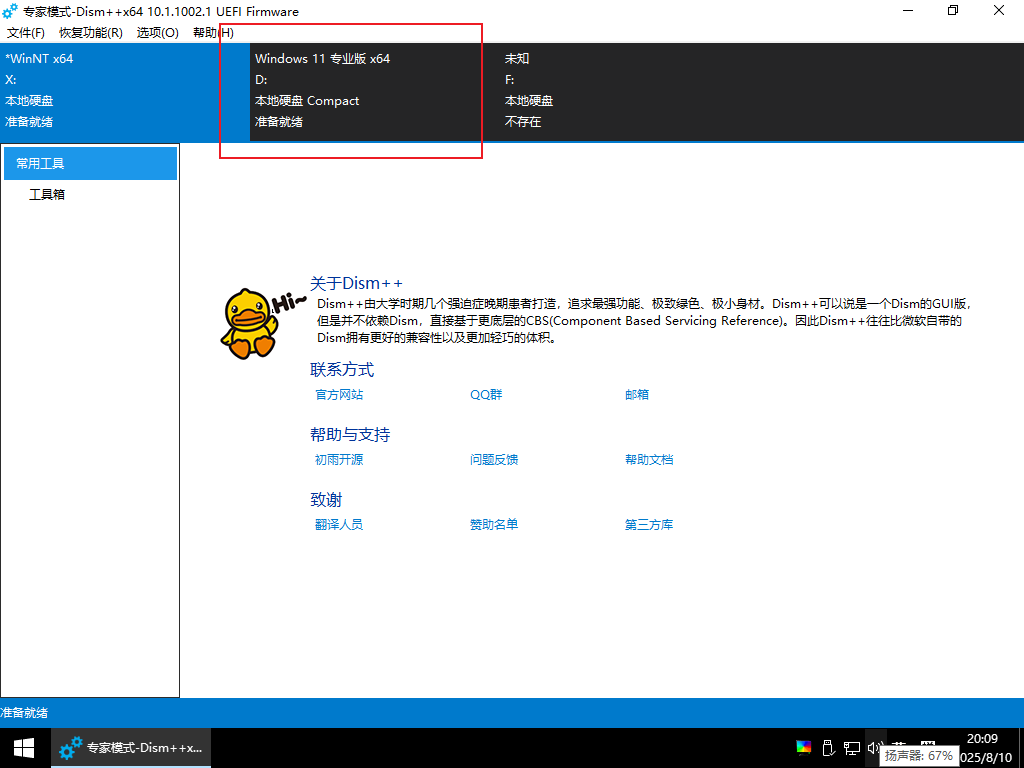Select the *WinNT x64 X: image tile
The image size is (1024, 768).
click(x=125, y=92)
